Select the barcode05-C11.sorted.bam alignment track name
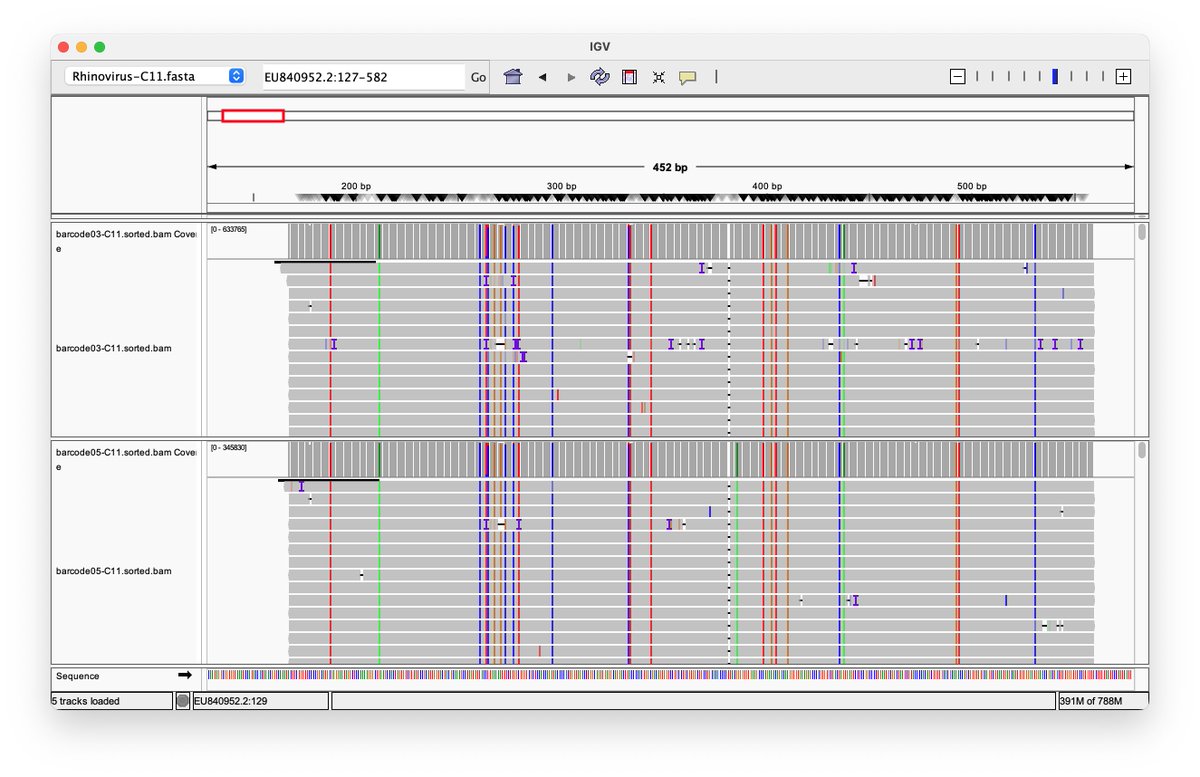 tap(113, 571)
